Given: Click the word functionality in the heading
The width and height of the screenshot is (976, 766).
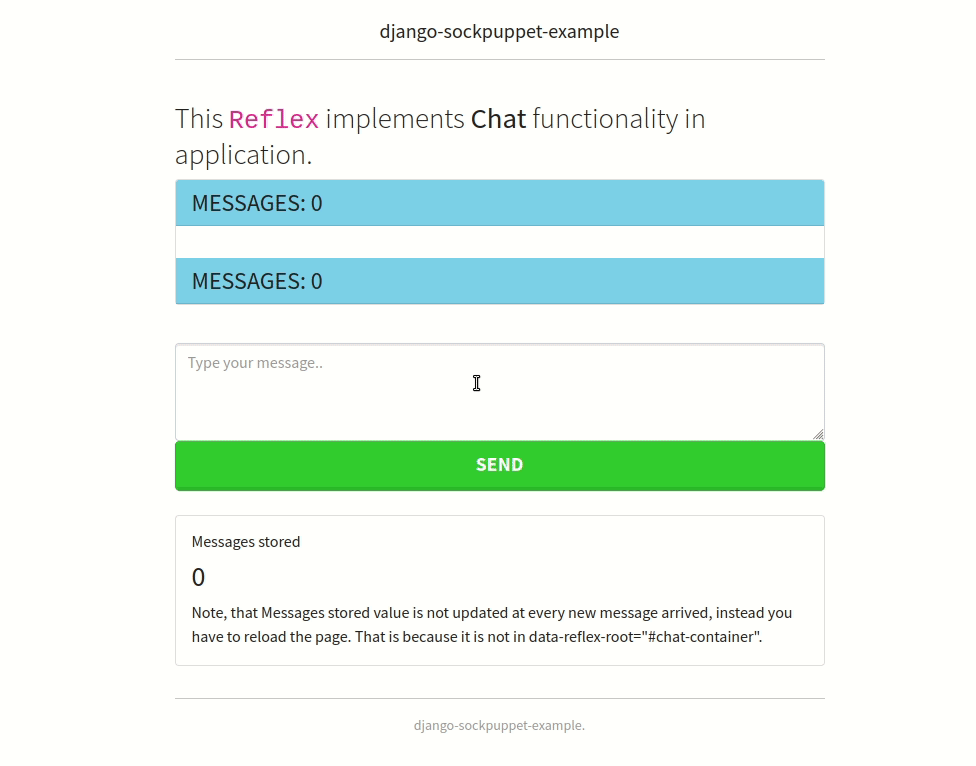Looking at the screenshot, I should coord(604,119).
